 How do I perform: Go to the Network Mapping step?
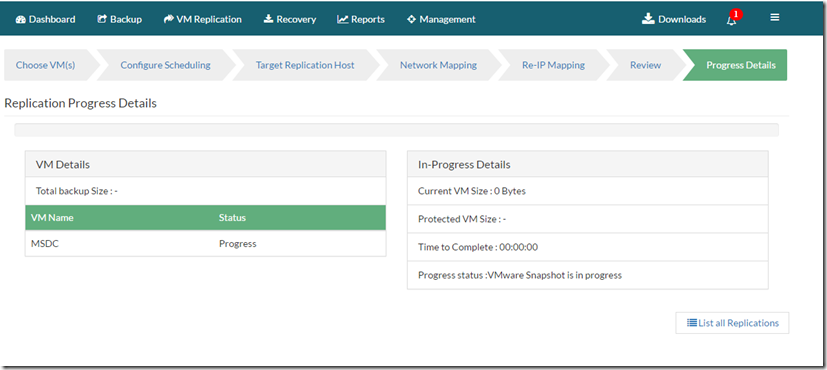point(438,65)
